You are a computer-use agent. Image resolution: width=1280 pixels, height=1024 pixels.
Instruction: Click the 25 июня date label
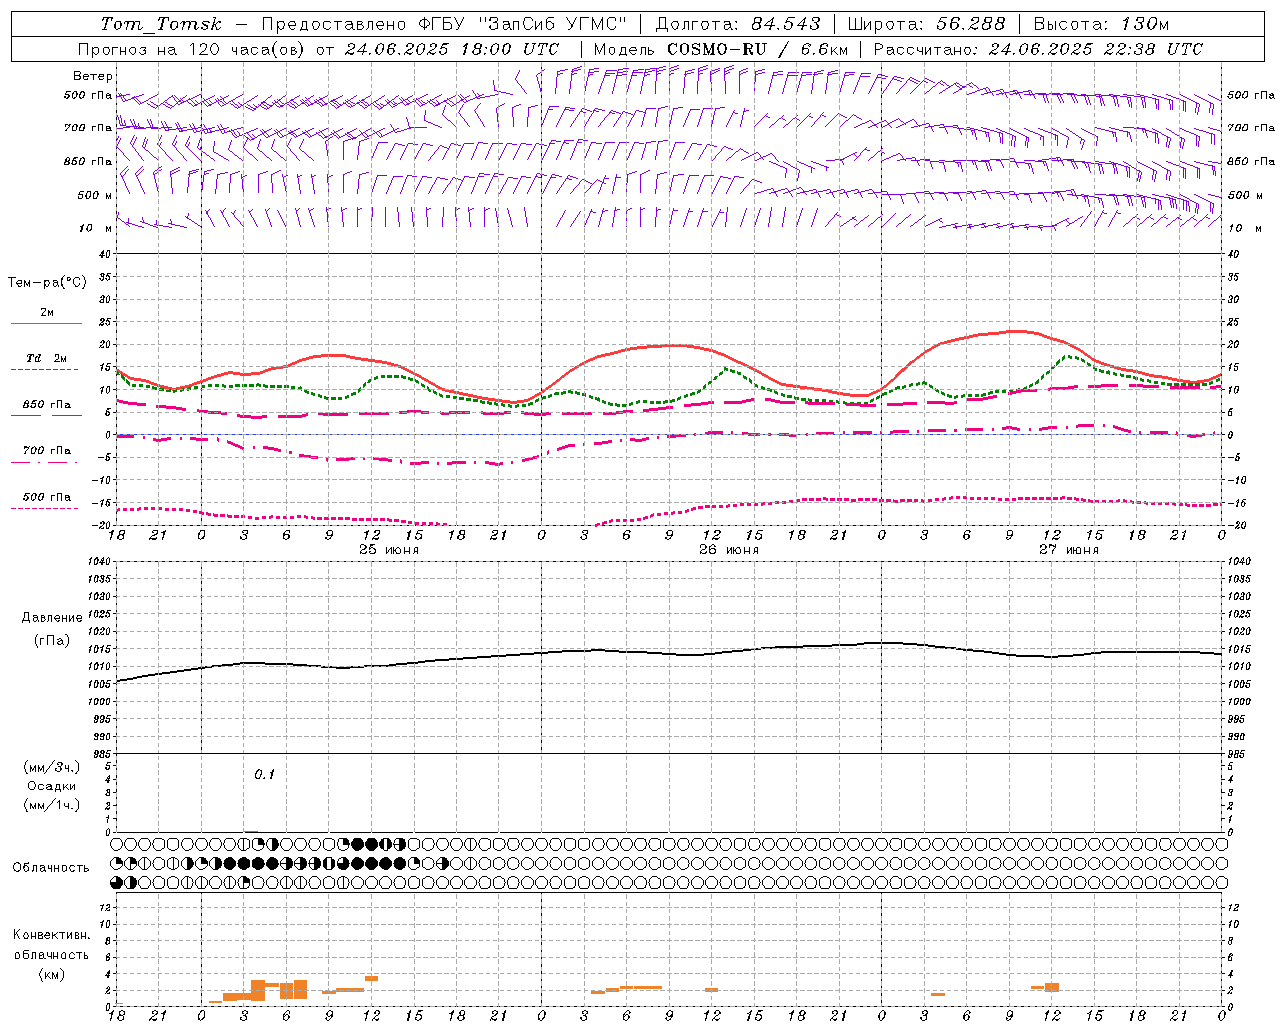click(x=389, y=549)
